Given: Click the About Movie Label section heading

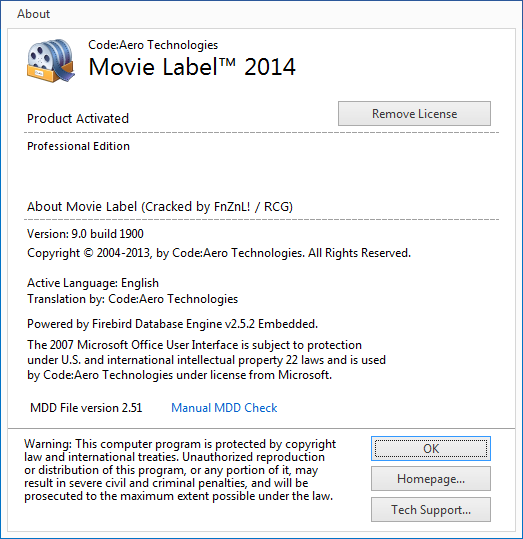Looking at the screenshot, I should (160, 207).
